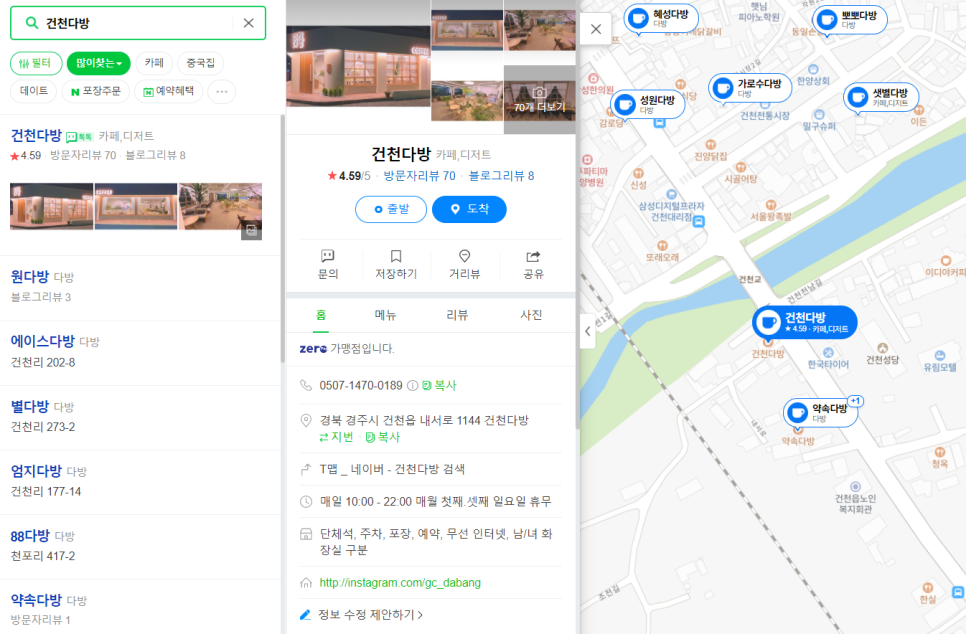Switch to the 리뷰 tab
The image size is (966, 634).
[457, 315]
